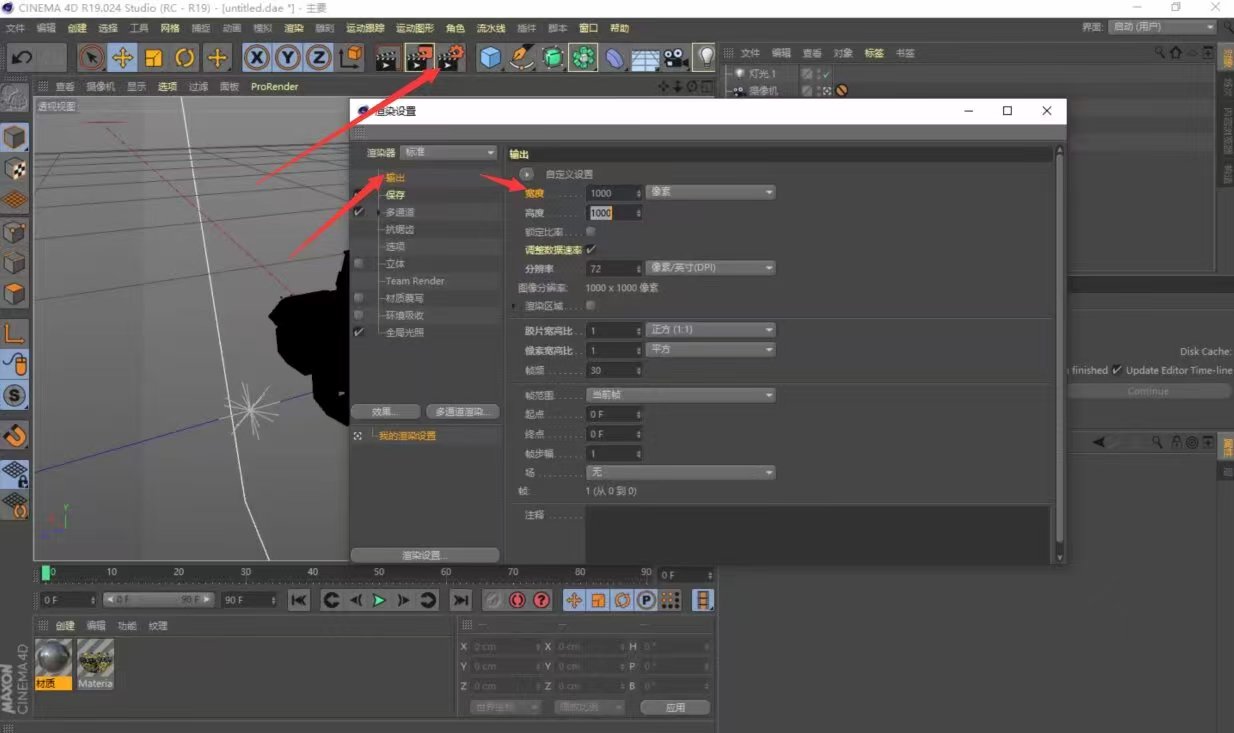1234x733 pixels.
Task: Enable the magnet snap icon in left toolbar
Action: coord(15,436)
